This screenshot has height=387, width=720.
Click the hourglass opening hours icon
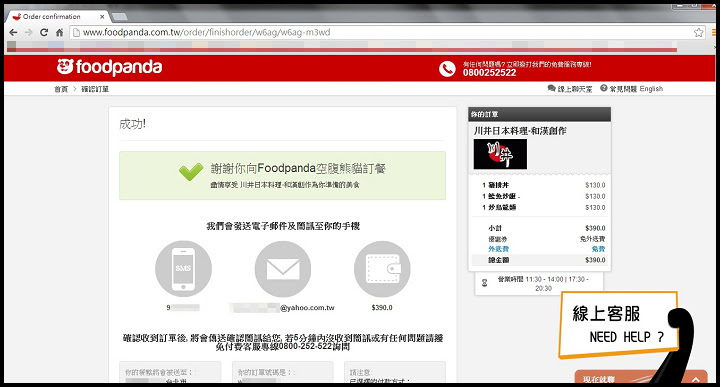click(484, 283)
